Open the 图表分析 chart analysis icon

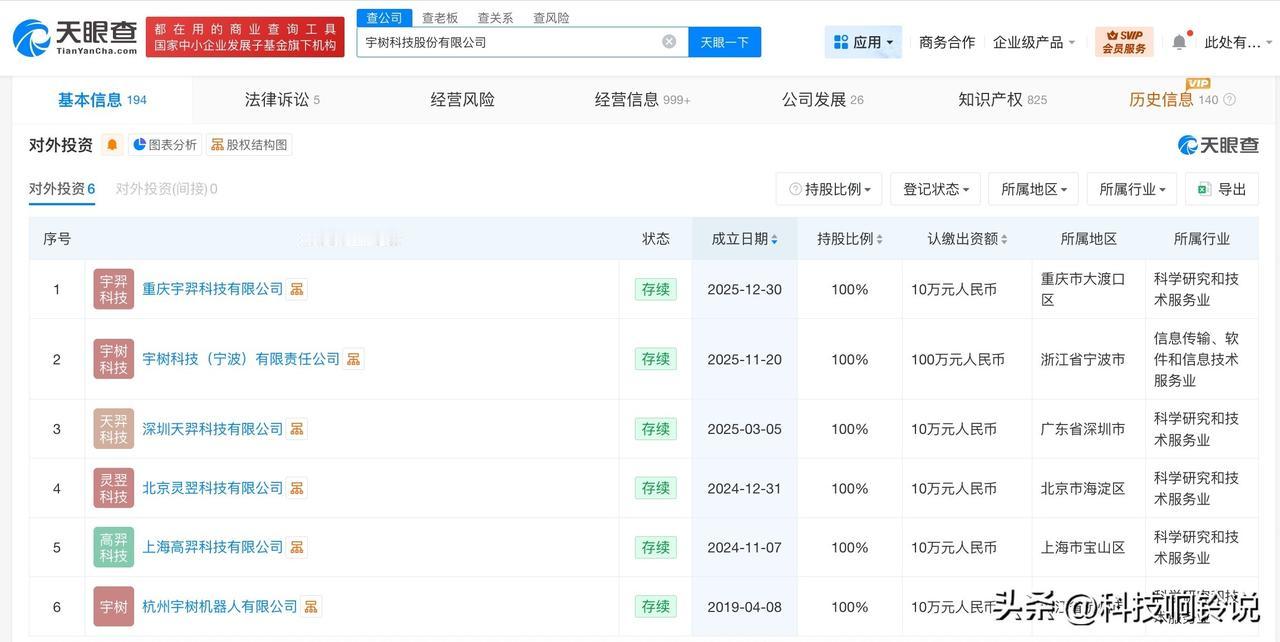coord(164,144)
